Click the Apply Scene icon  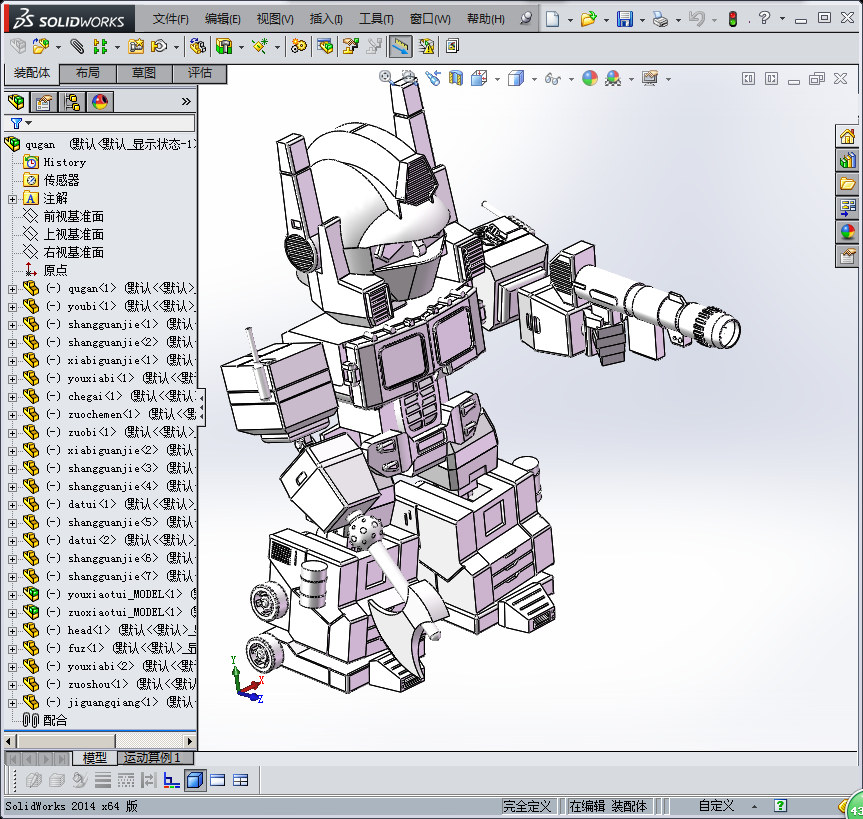613,78
